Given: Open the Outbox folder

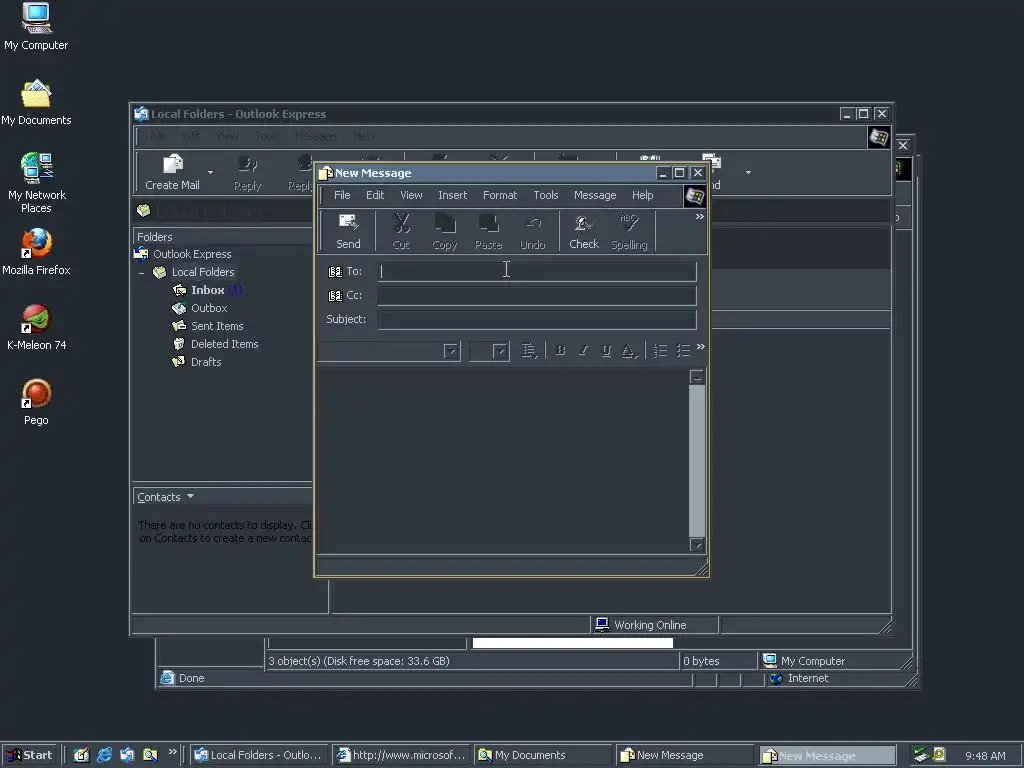Looking at the screenshot, I should 208,308.
